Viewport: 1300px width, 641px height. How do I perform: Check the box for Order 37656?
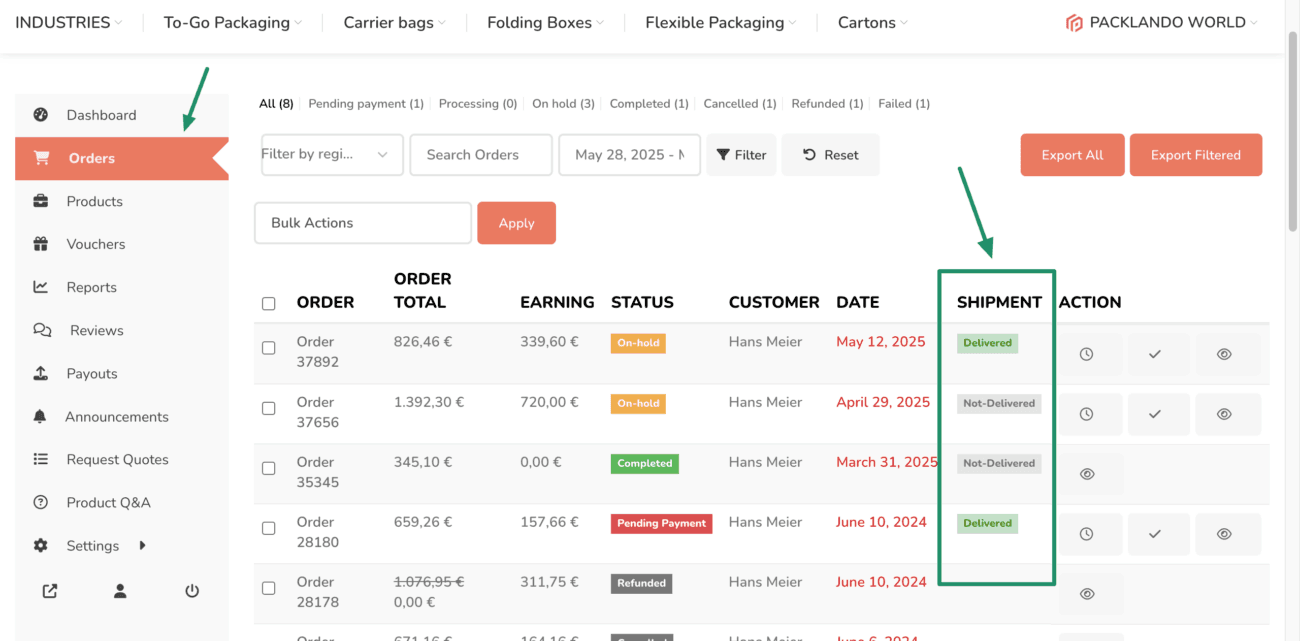tap(268, 408)
